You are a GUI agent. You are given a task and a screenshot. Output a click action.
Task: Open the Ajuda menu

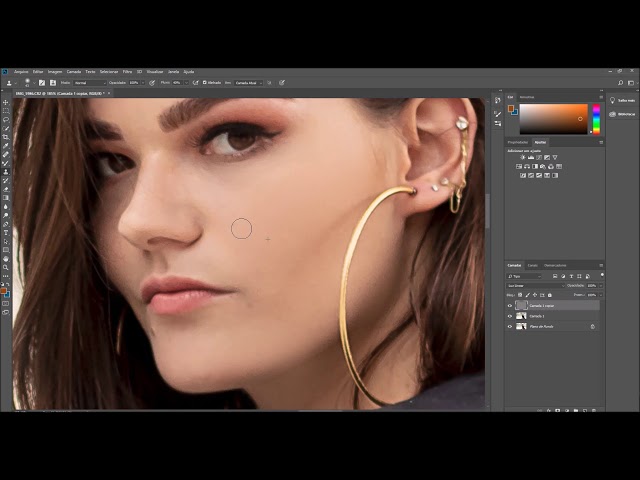[x=189, y=72]
